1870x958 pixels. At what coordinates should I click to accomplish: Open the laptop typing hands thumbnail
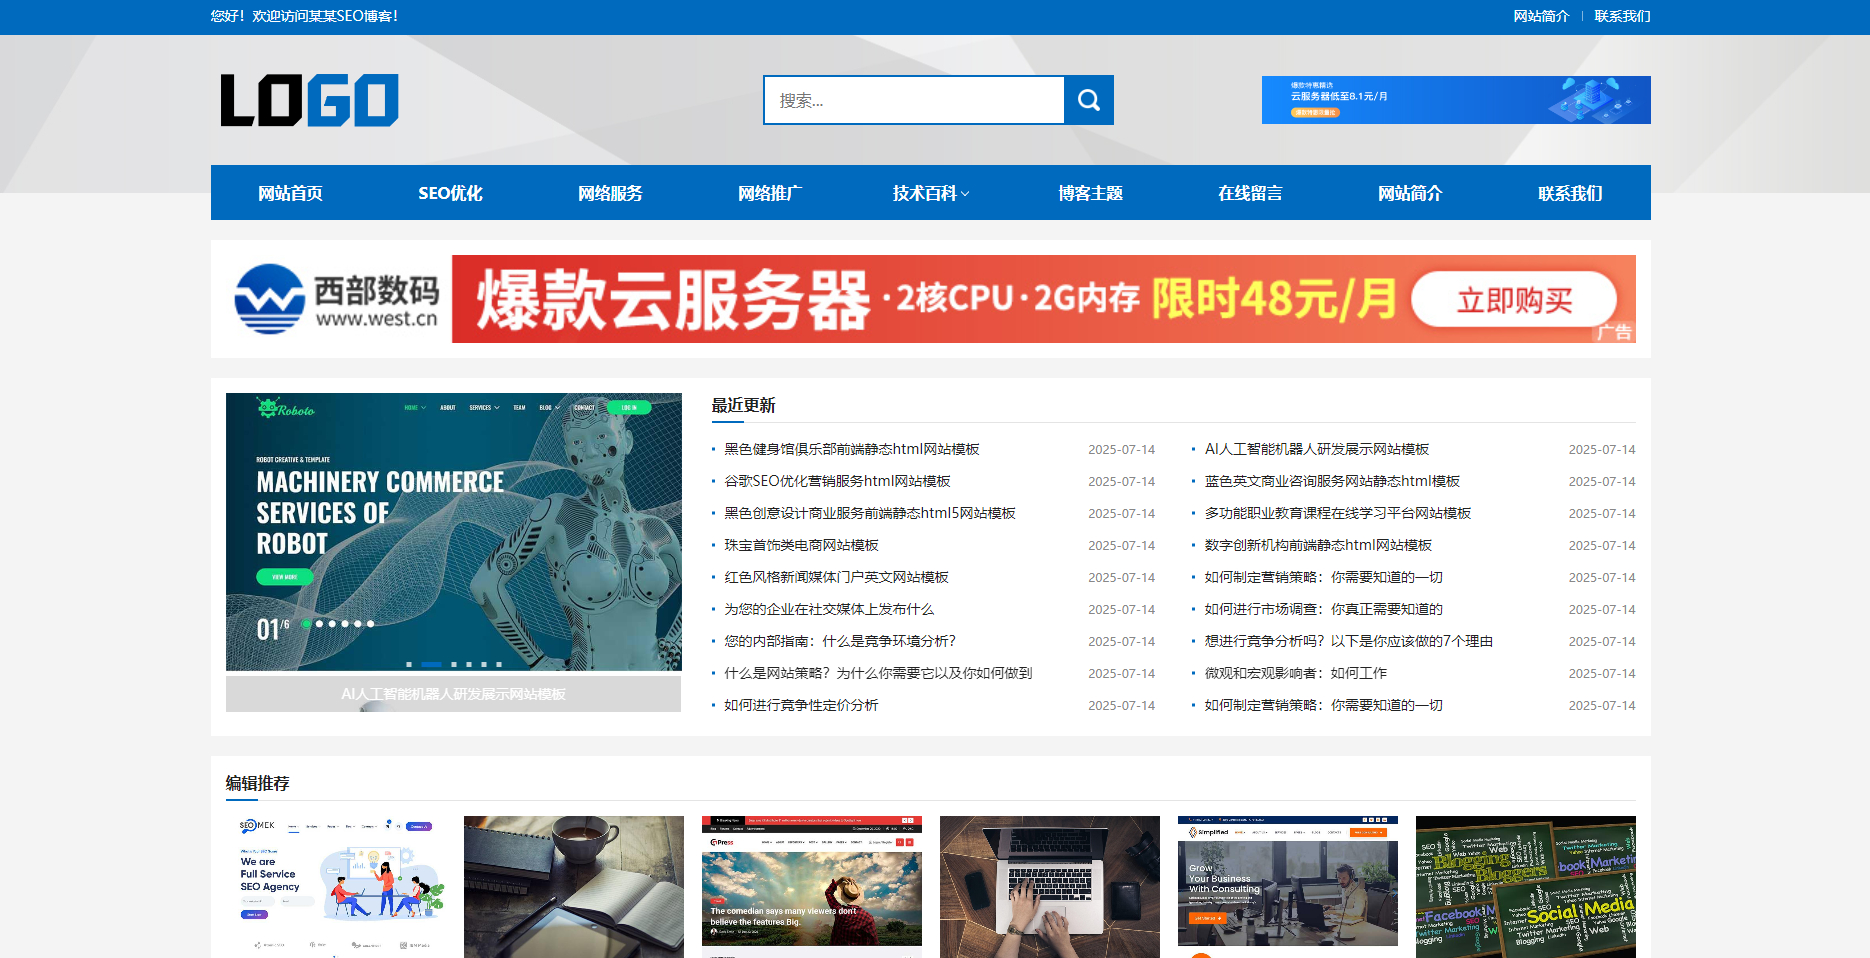1049,886
